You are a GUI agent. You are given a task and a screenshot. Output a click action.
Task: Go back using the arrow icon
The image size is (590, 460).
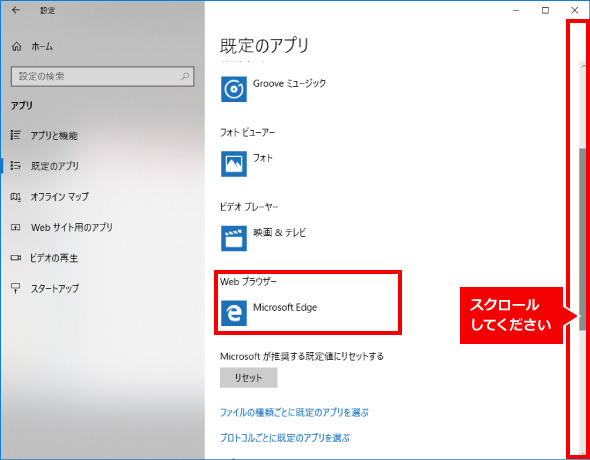tap(15, 10)
